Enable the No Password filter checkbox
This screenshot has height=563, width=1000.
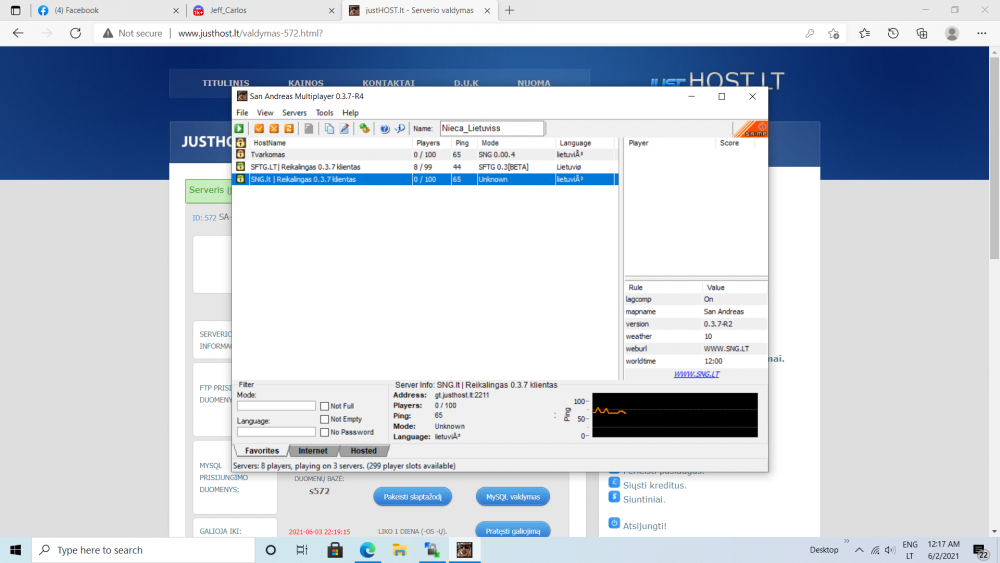(x=325, y=432)
